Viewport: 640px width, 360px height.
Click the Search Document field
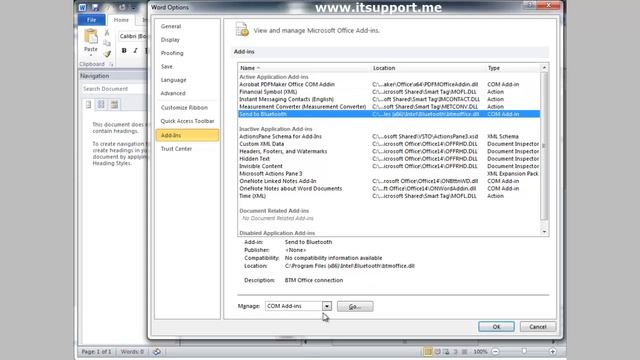click(113, 89)
